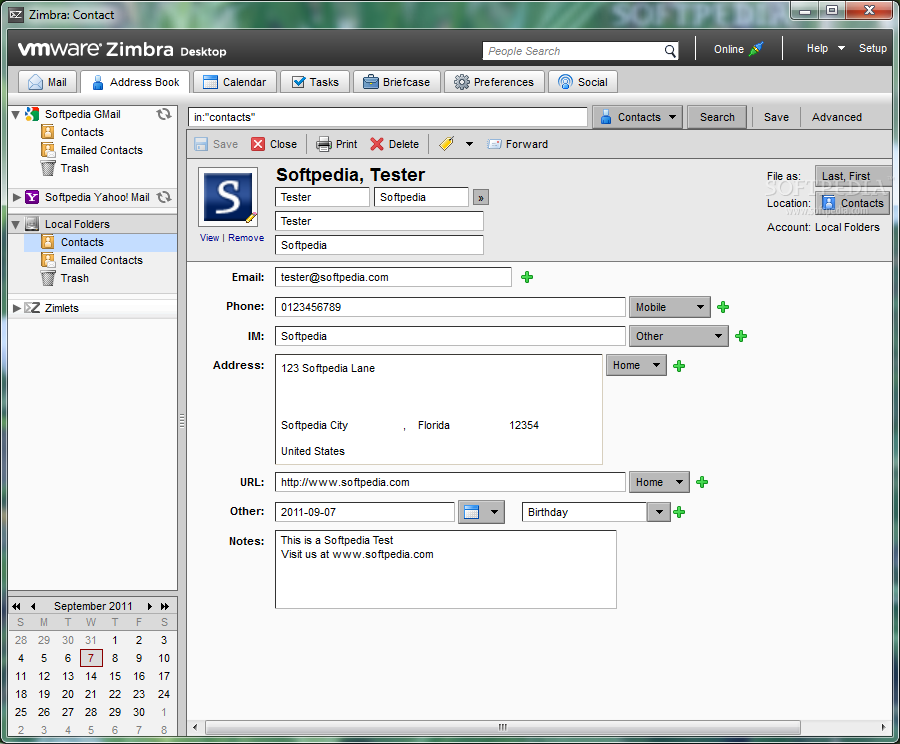Add another IM with the plus icon
The image size is (900, 744).
(741, 336)
